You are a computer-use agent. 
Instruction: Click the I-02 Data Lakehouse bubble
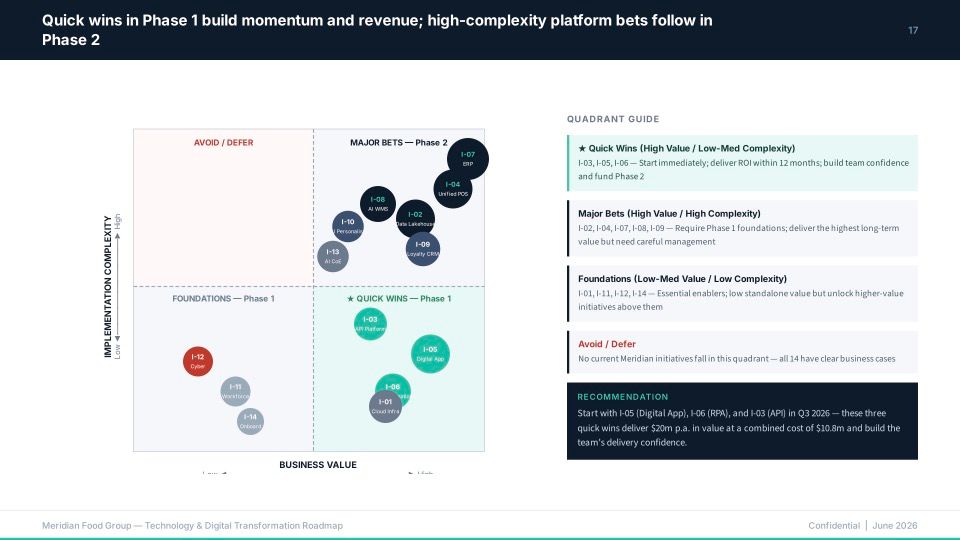pyautogui.click(x=415, y=219)
